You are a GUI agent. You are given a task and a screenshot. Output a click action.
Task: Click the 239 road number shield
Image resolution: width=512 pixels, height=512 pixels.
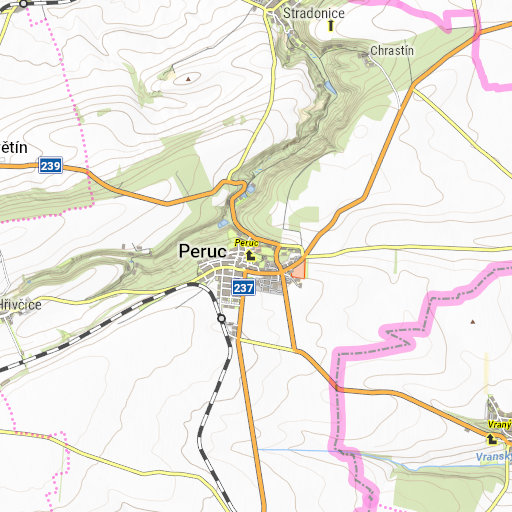click(x=50, y=165)
